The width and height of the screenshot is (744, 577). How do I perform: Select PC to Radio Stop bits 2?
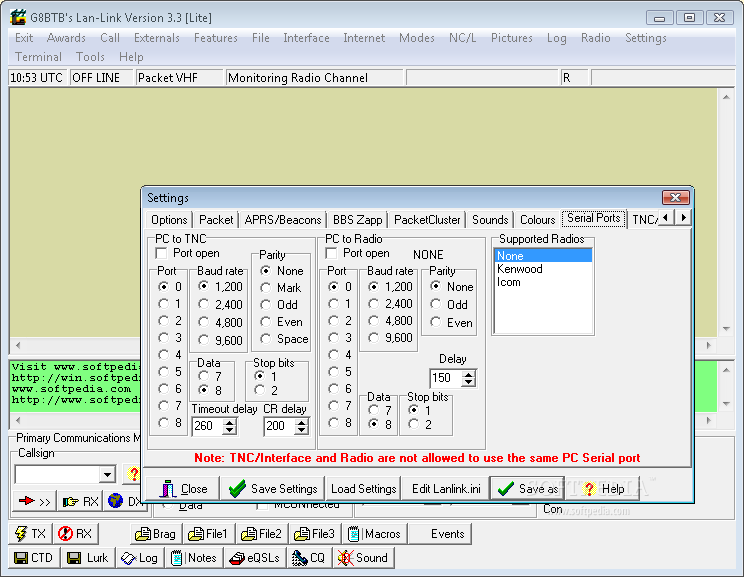tap(414, 424)
